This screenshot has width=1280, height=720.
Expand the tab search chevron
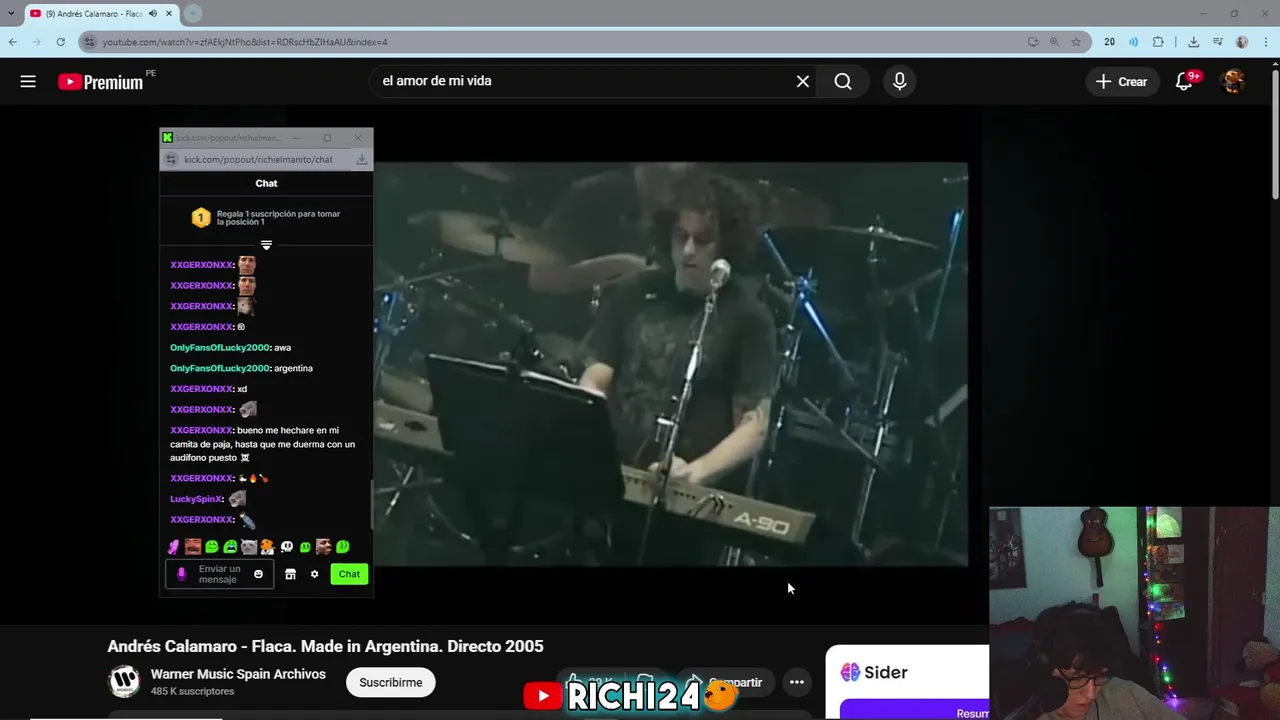tap(11, 14)
